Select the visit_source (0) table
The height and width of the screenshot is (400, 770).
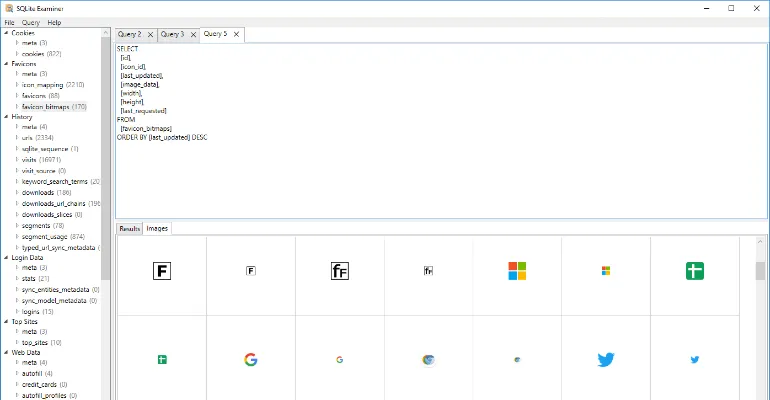tap(44, 171)
